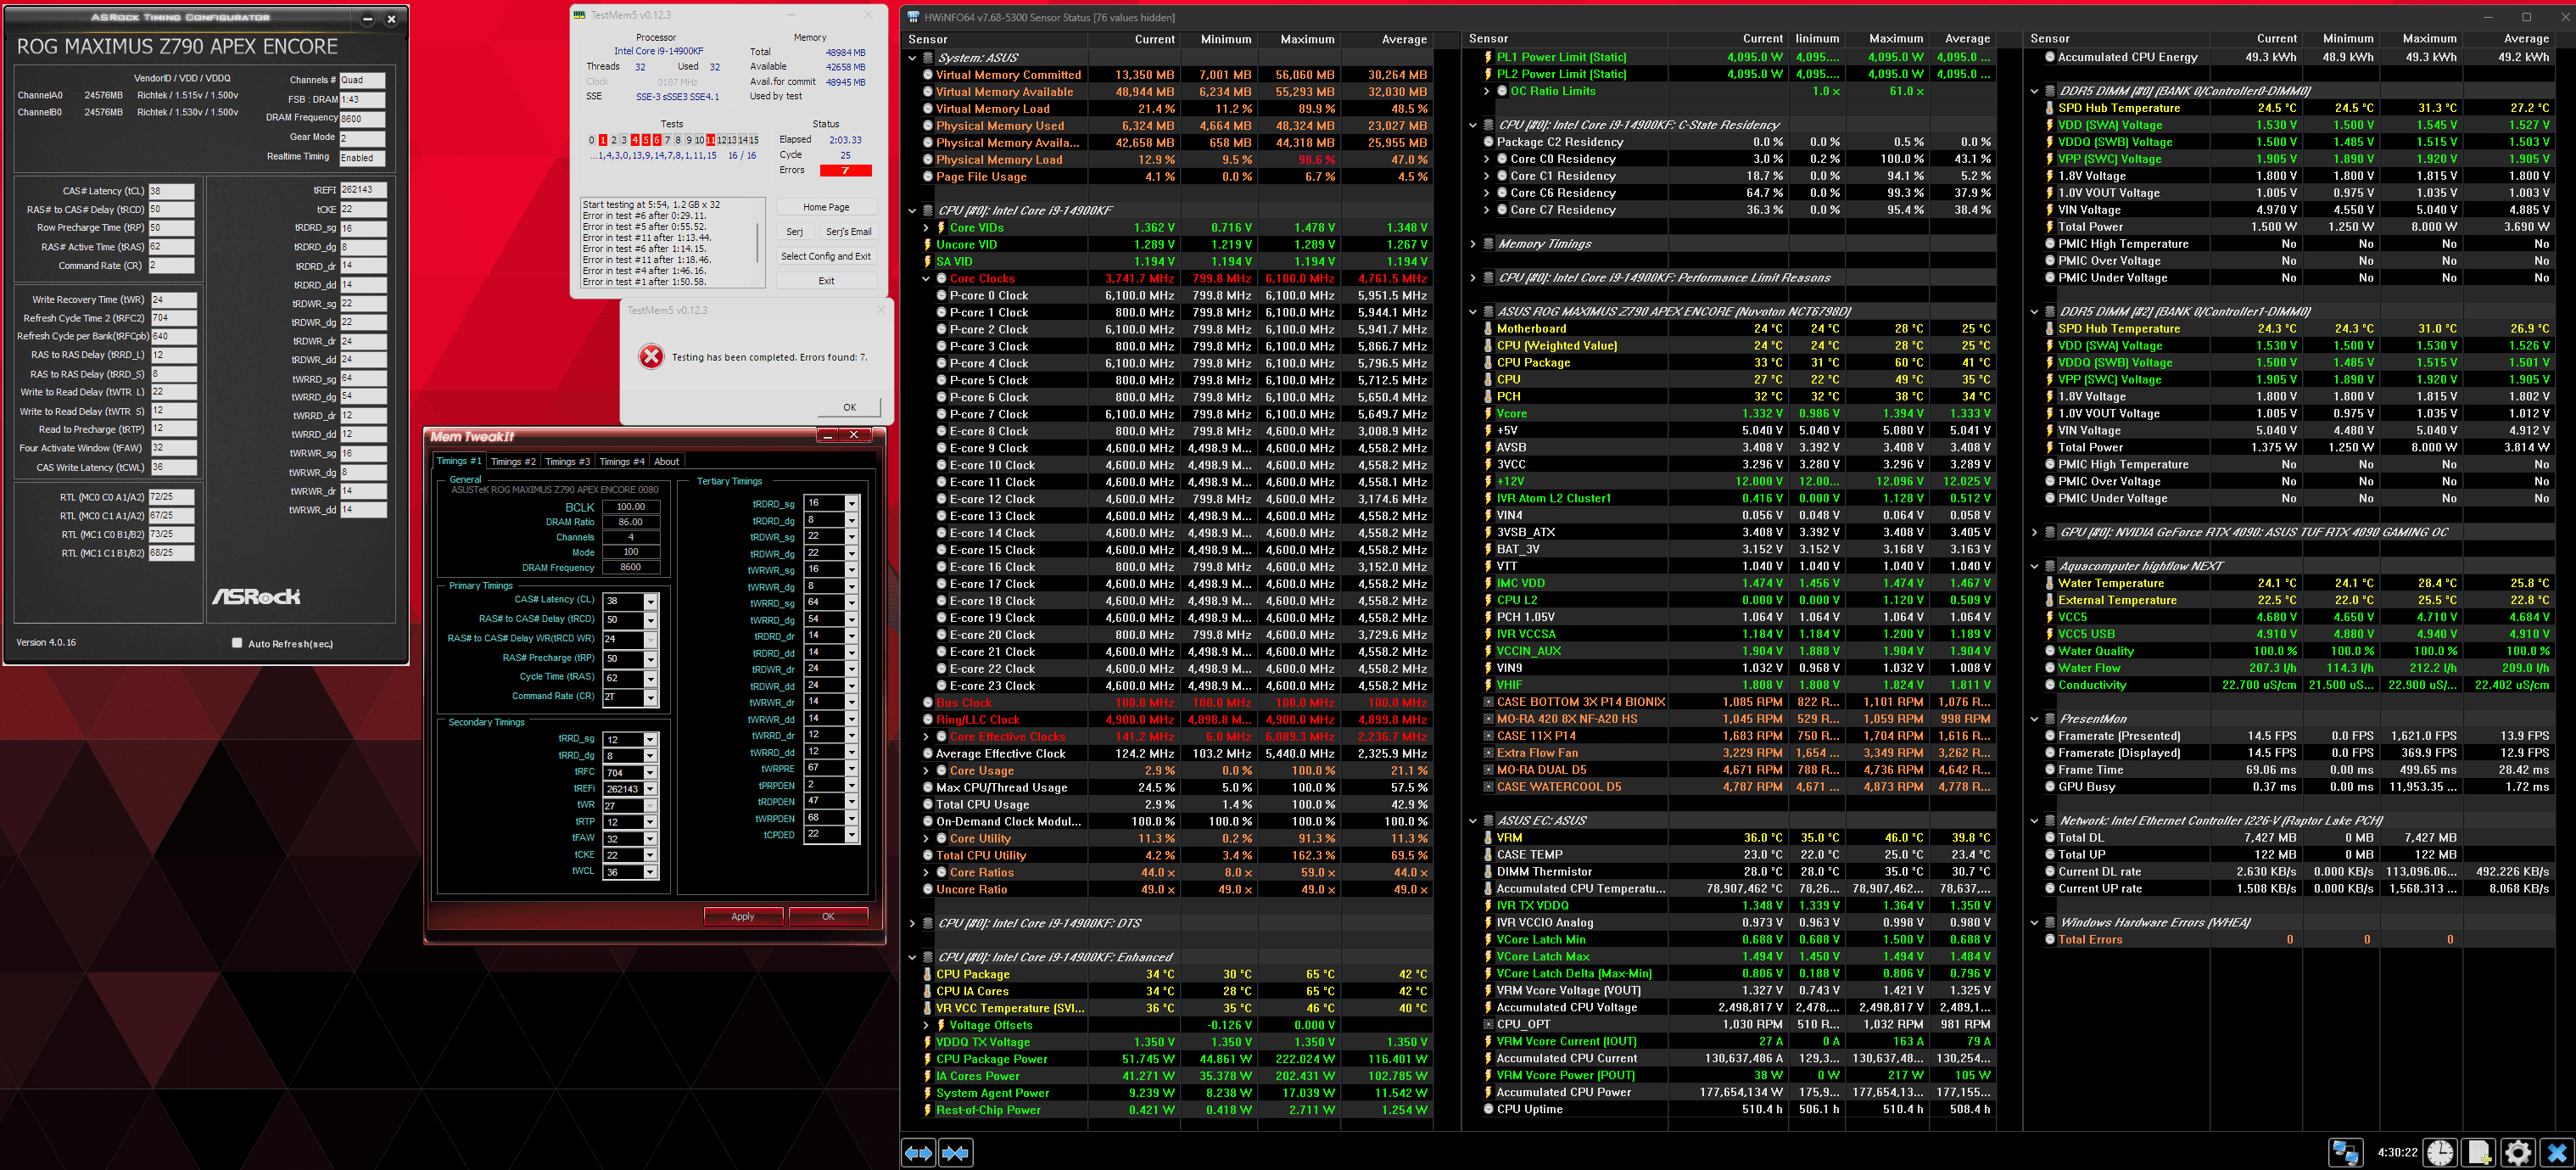Collapse the Core Clocks tree node
The height and width of the screenshot is (1170, 2576).
click(x=926, y=279)
